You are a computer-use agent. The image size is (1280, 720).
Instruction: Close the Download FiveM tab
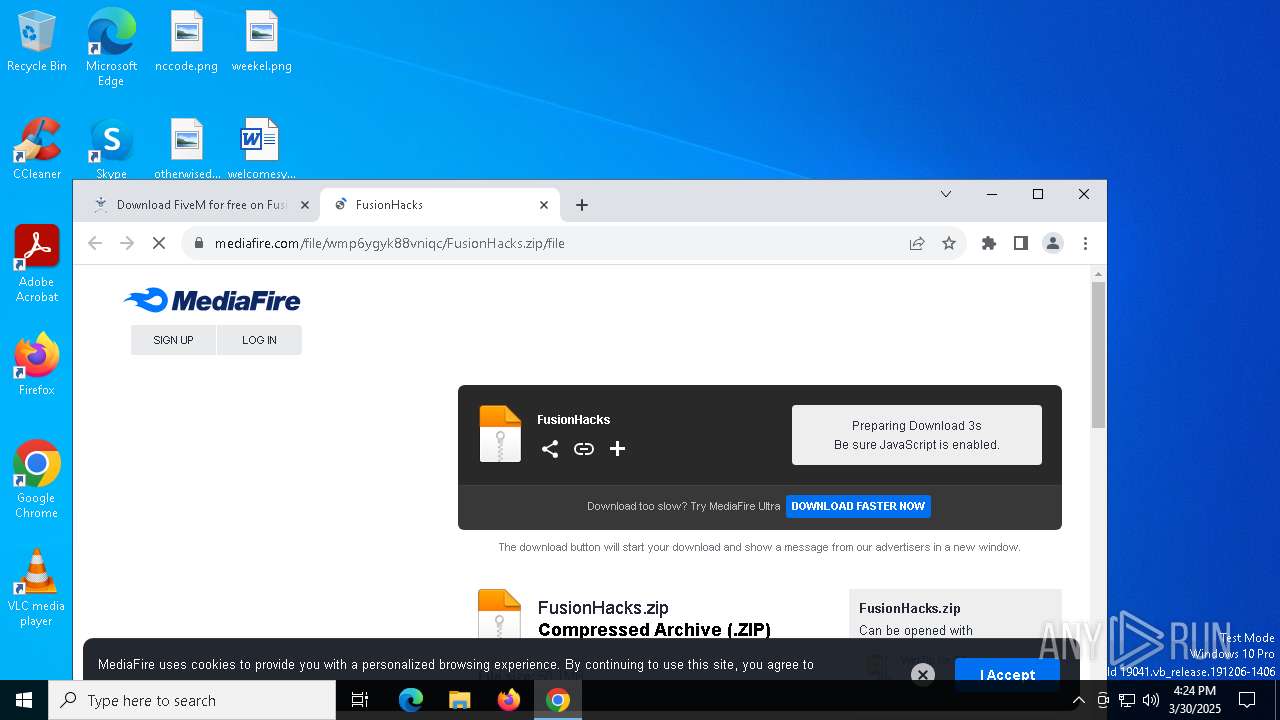(305, 205)
